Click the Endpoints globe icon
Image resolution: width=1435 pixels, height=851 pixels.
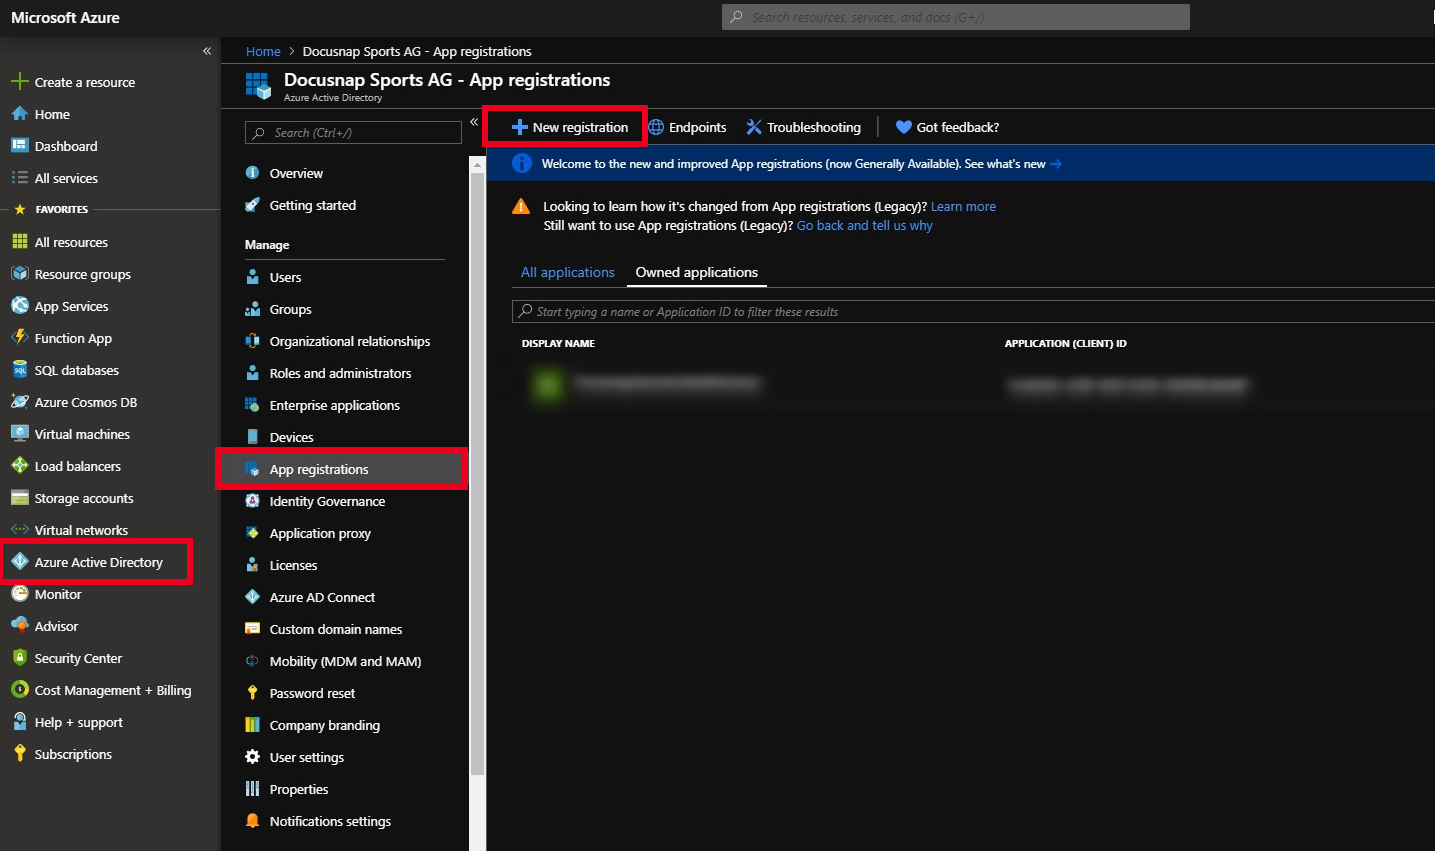(x=656, y=127)
